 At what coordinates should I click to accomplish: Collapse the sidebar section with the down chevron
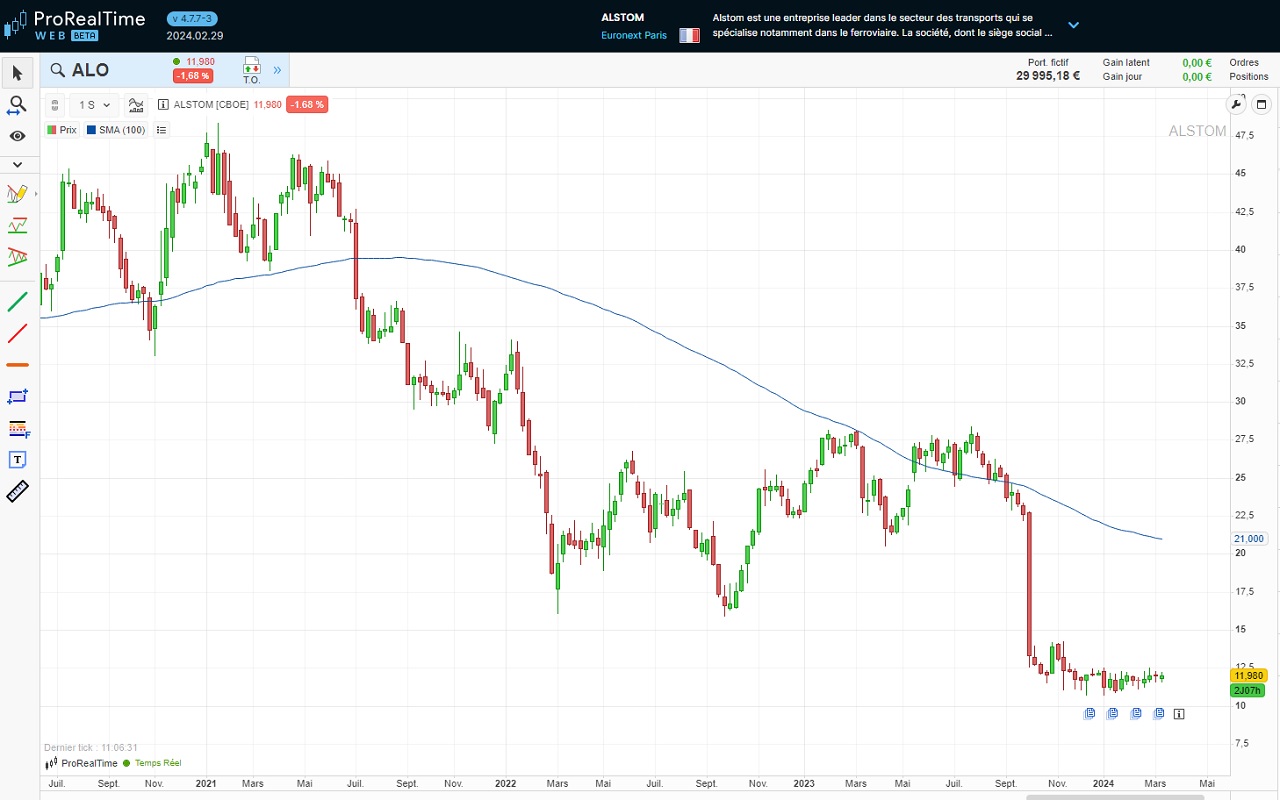coord(17,164)
